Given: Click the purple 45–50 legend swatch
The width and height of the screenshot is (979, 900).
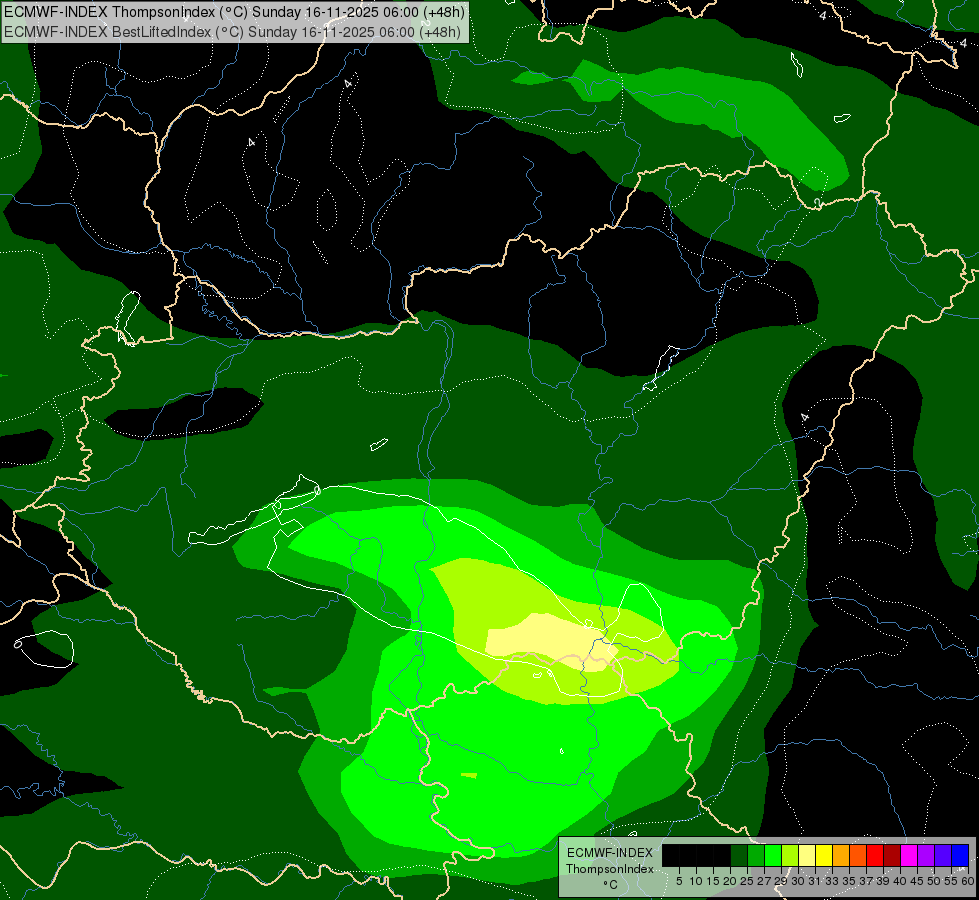Looking at the screenshot, I should pyautogui.click(x=926, y=855).
